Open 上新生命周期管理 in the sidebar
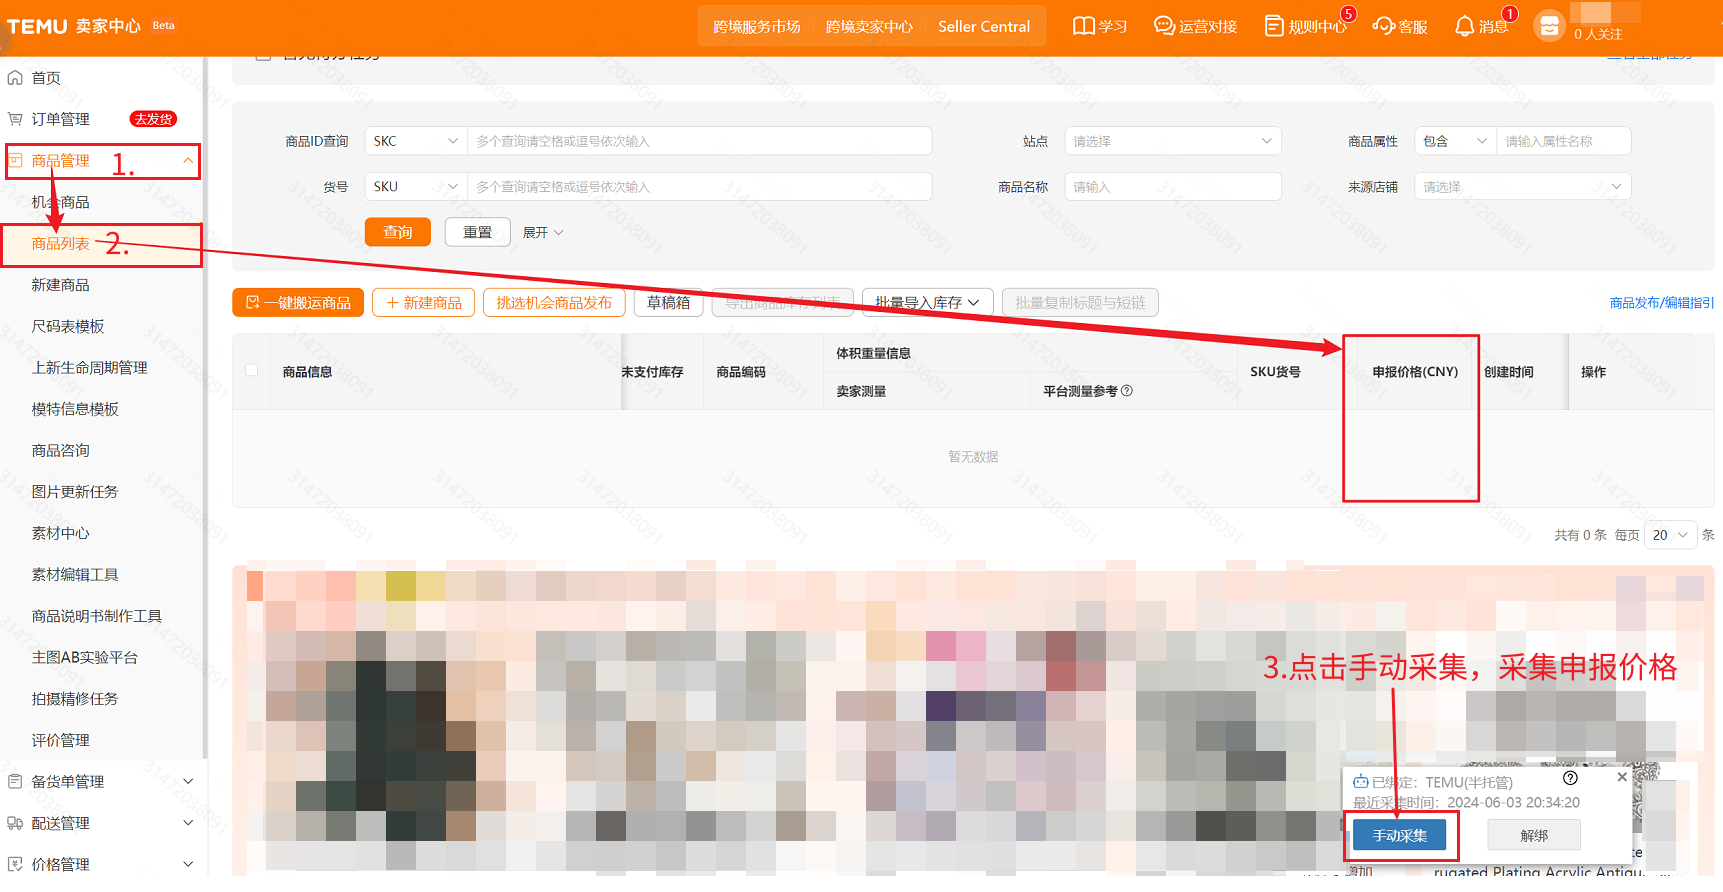1723x892 pixels. click(90, 368)
